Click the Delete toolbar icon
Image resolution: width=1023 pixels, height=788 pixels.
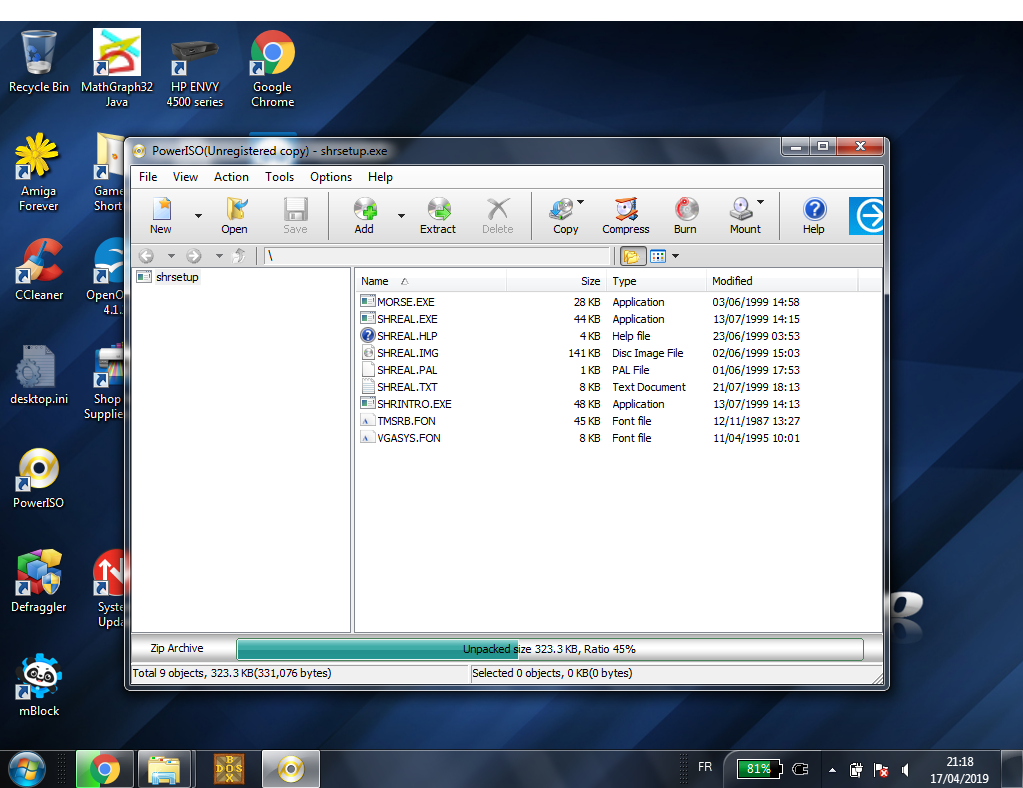pyautogui.click(x=498, y=215)
